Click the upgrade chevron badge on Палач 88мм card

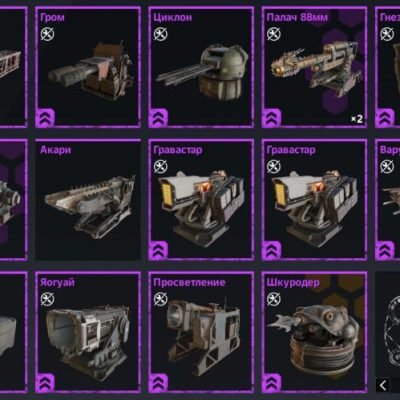(x=272, y=118)
